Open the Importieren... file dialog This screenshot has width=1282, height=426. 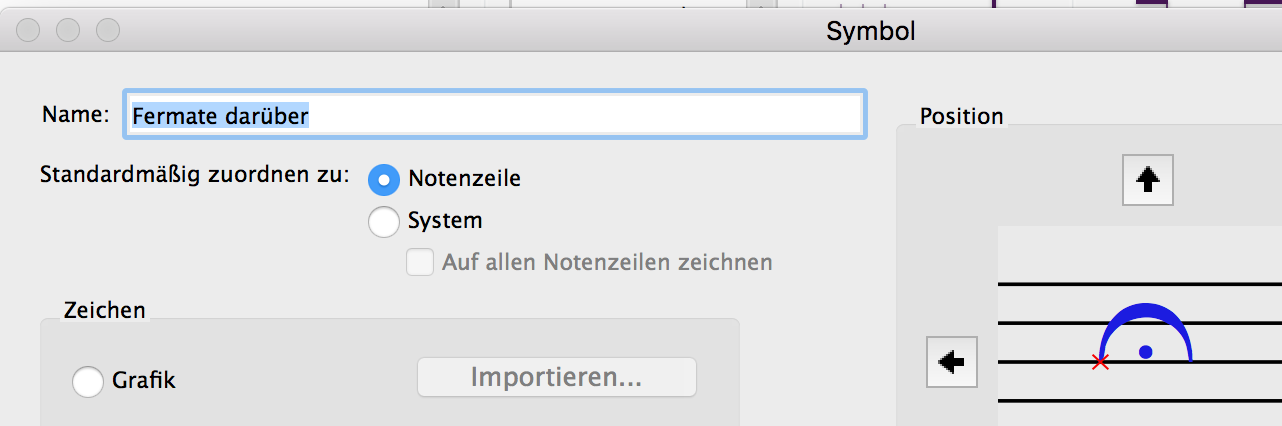[x=556, y=378]
